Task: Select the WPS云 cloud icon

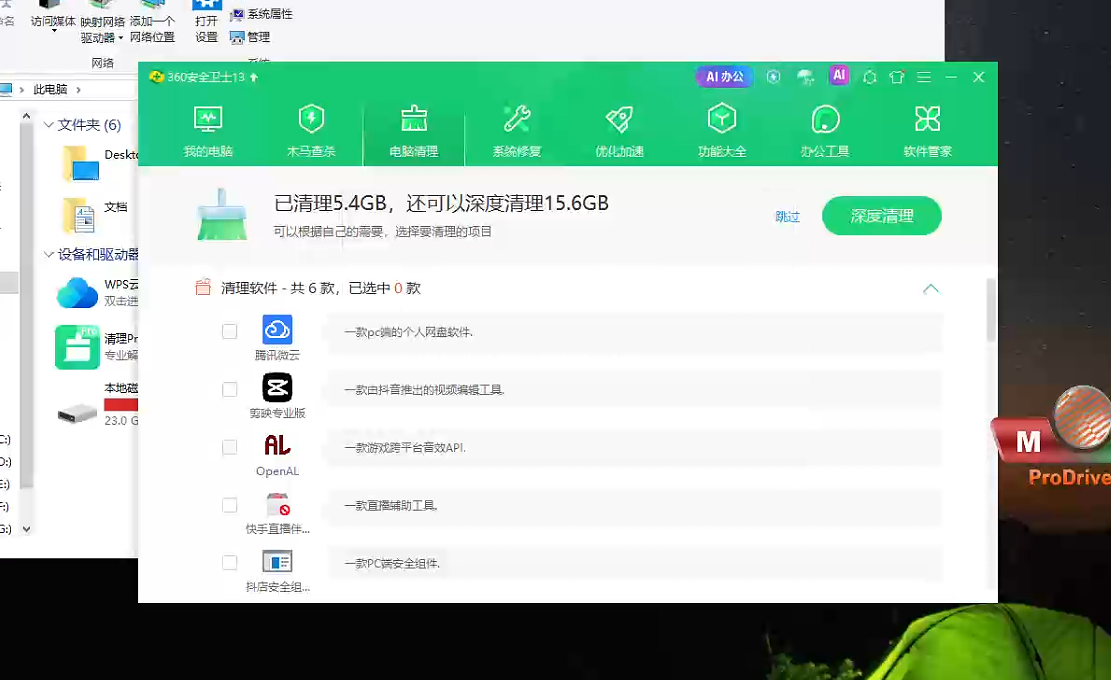Action: (x=77, y=293)
